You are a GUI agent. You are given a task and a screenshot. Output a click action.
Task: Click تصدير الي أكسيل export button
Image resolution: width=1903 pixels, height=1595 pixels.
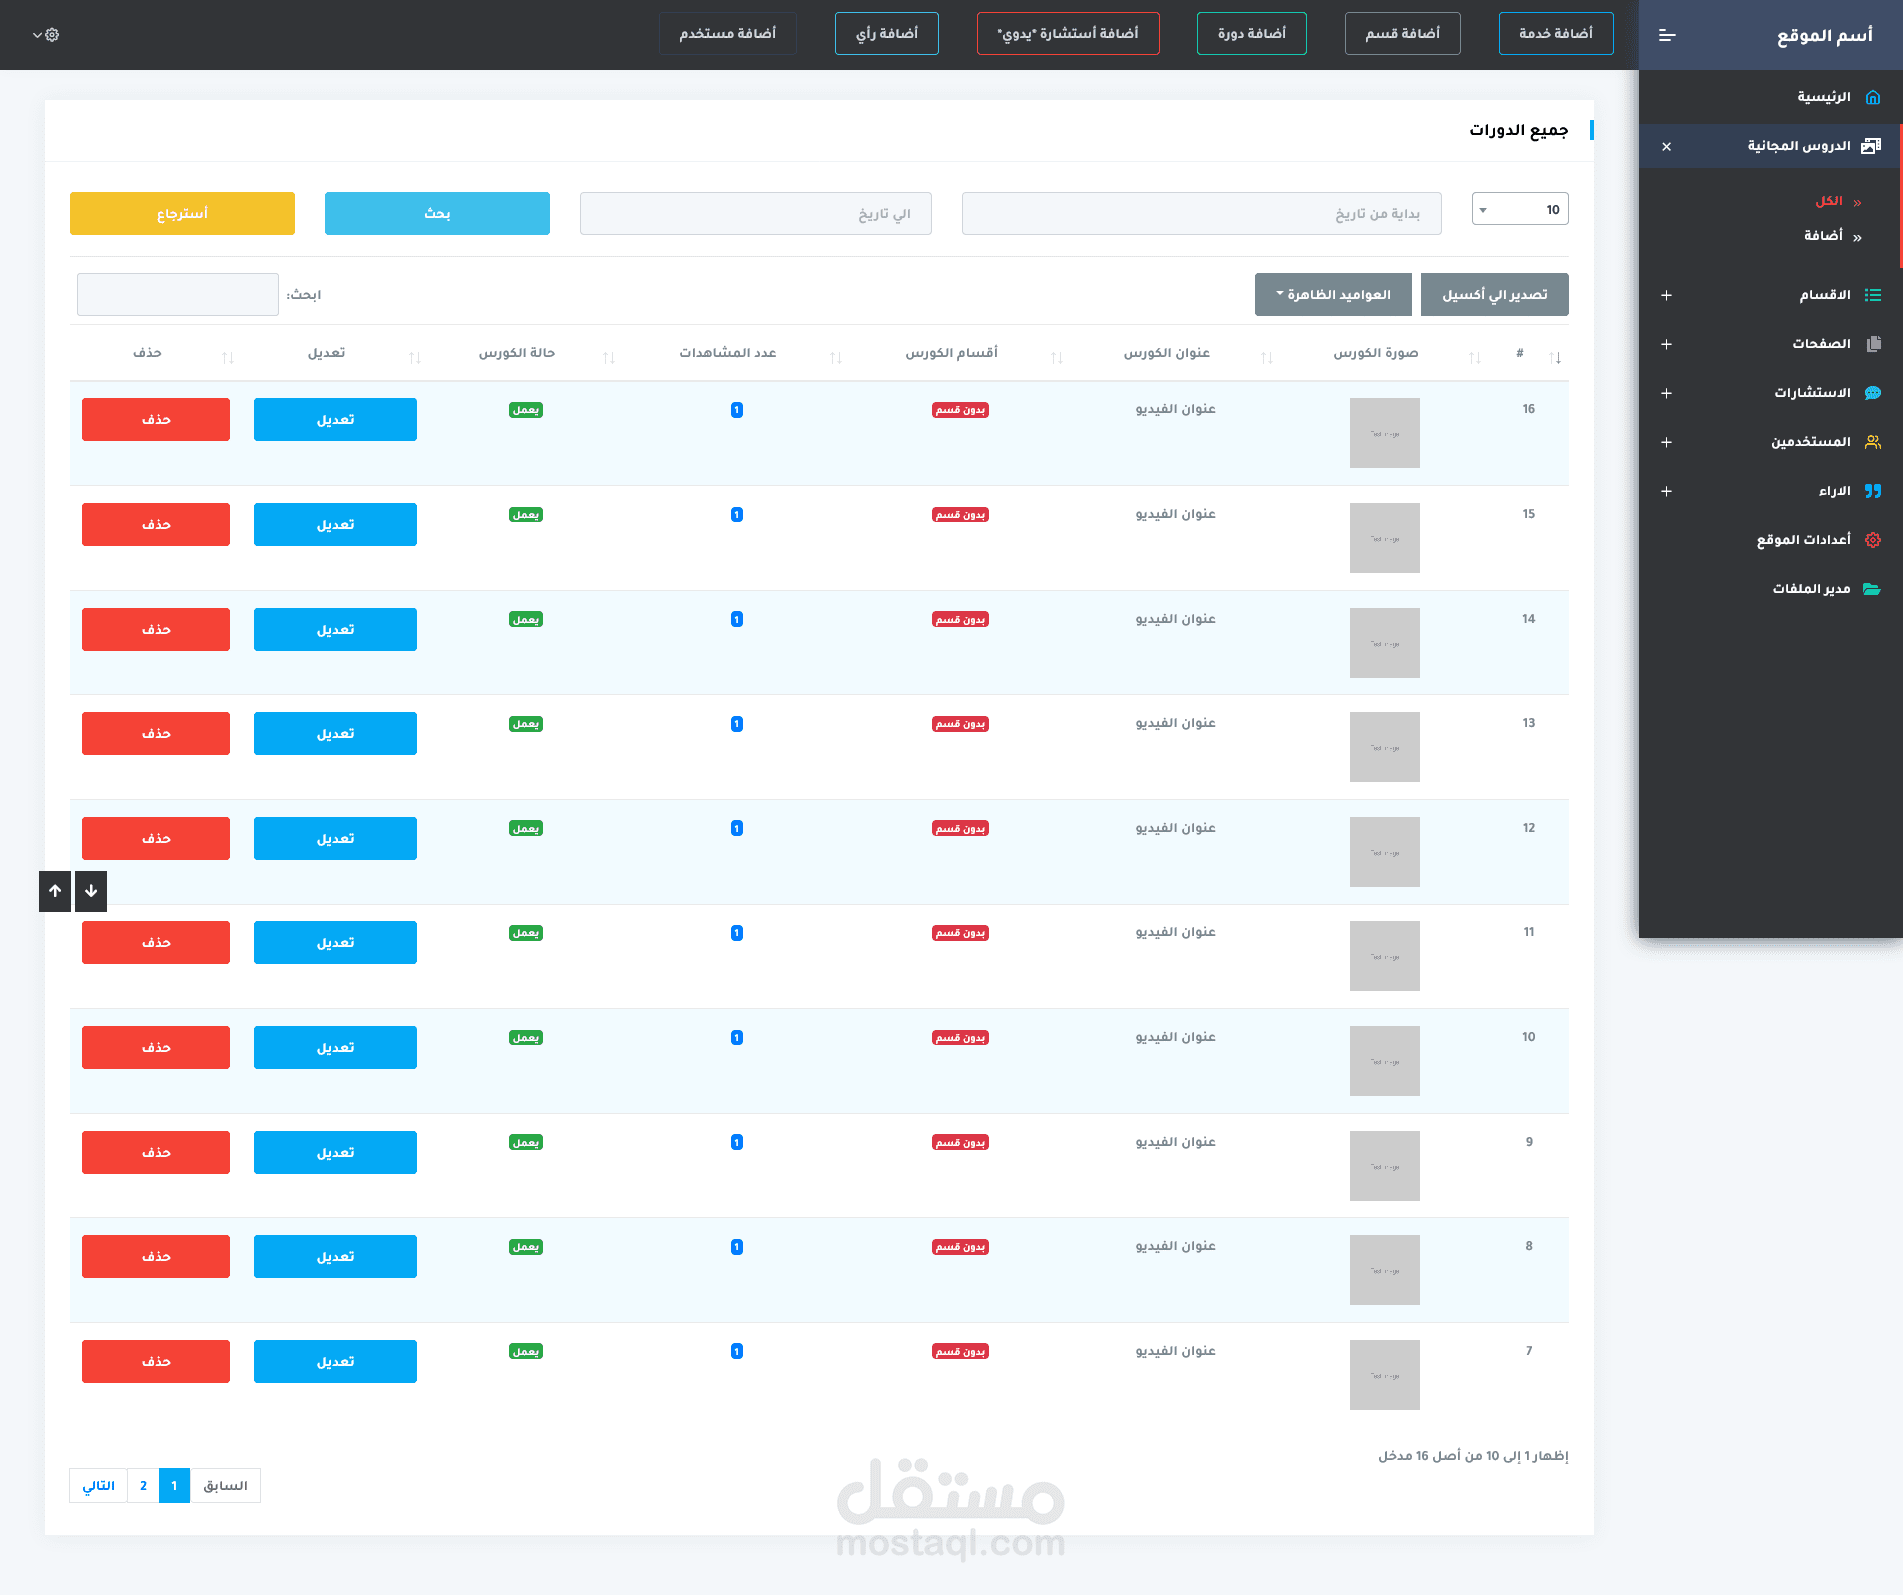(x=1495, y=295)
